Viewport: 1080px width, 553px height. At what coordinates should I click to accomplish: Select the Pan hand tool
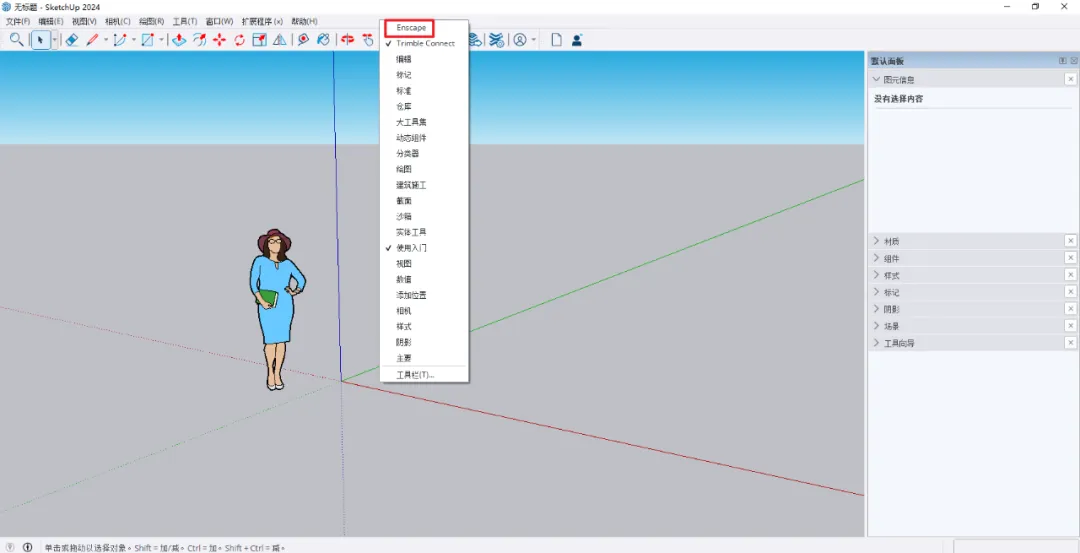pyautogui.click(x=368, y=40)
